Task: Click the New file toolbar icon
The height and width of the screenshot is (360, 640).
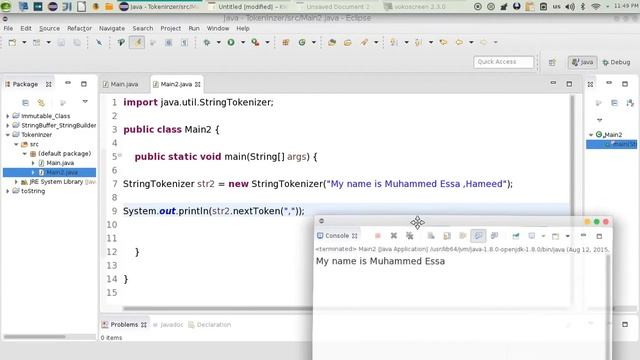Action: (12, 42)
